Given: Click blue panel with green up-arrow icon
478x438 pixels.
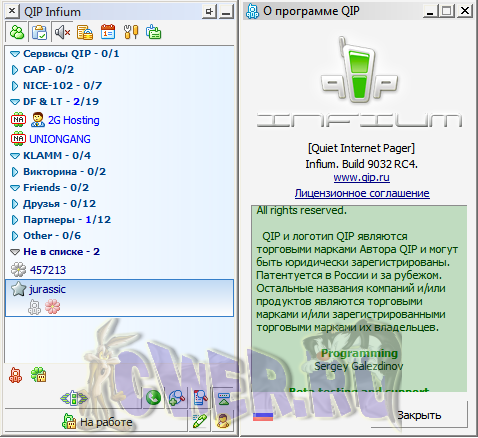Looking at the screenshot, I should [x=223, y=398].
